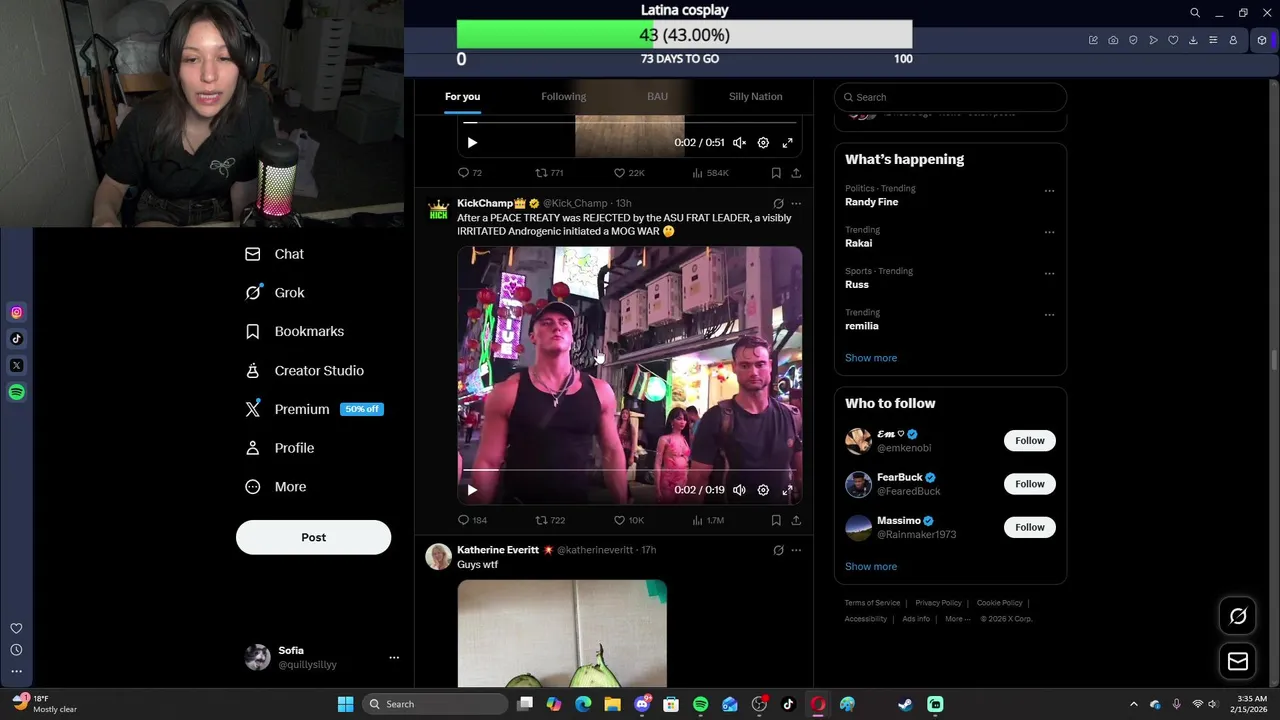Repost the KickChamp post
Viewport: 1280px width, 720px height.
[550, 520]
